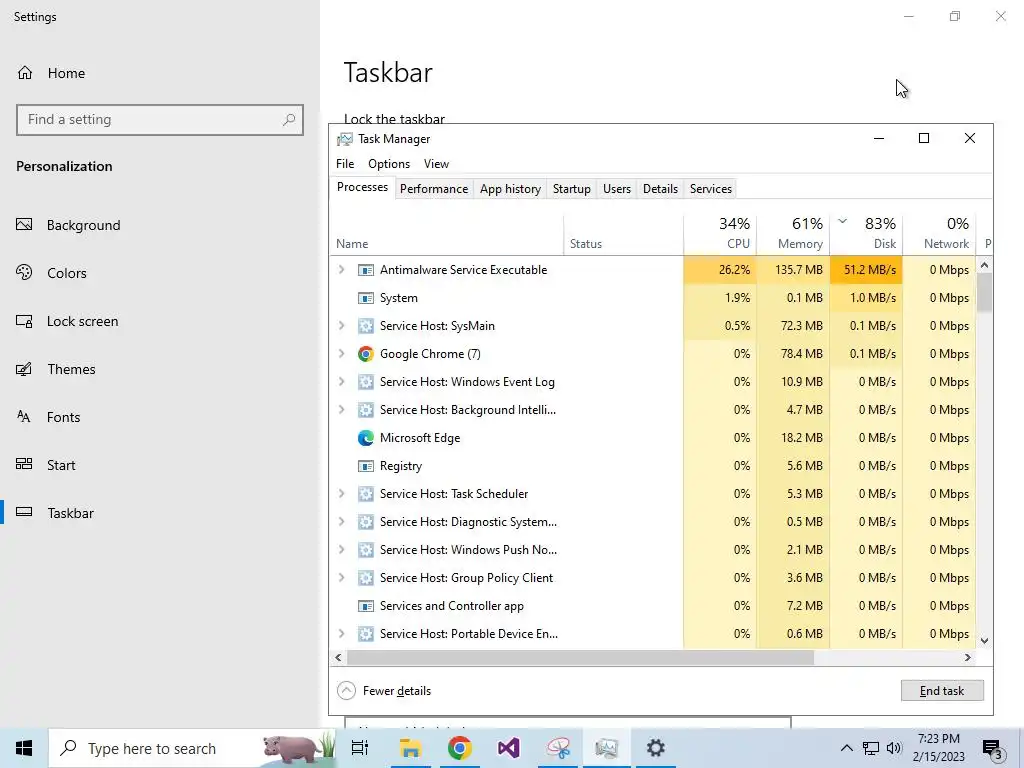Open Windows Start menu button

(x=24, y=748)
